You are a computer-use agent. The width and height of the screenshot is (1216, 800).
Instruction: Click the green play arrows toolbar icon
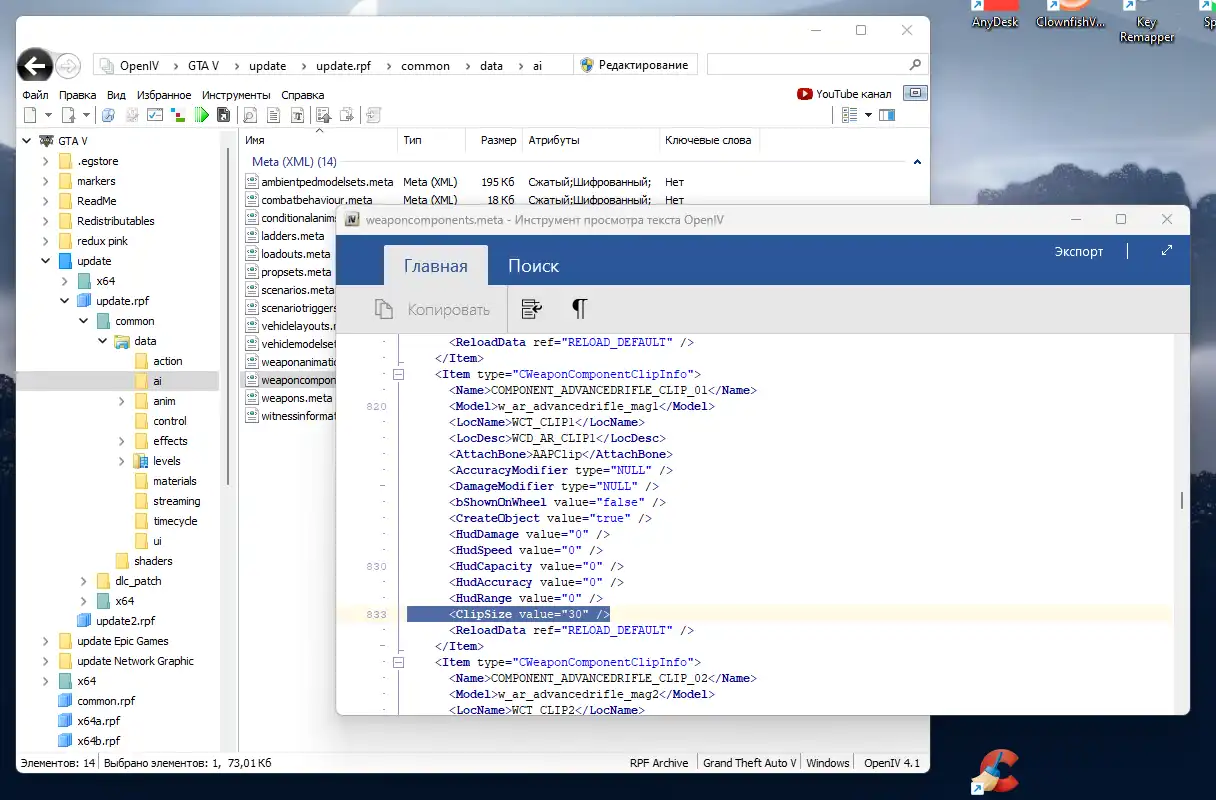[x=202, y=115]
